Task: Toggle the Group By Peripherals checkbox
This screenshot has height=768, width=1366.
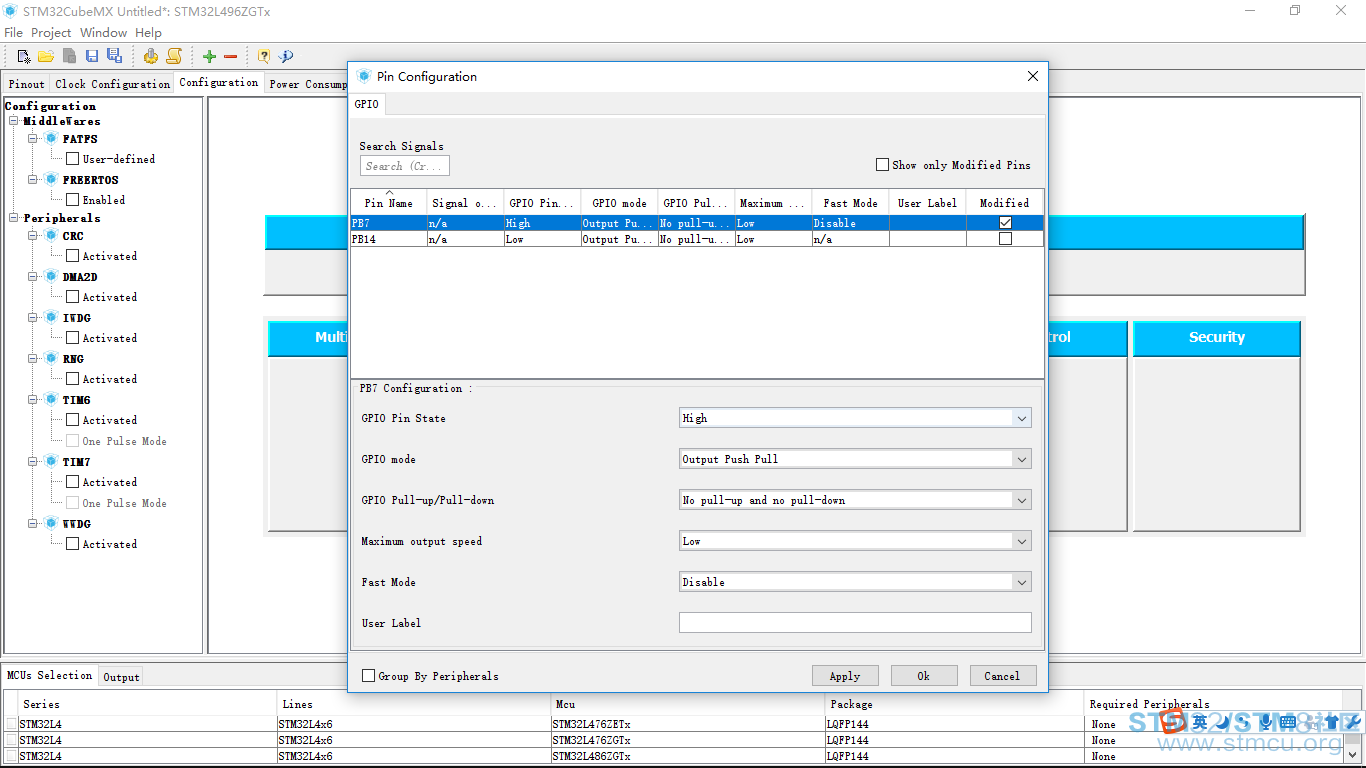Action: pos(368,676)
